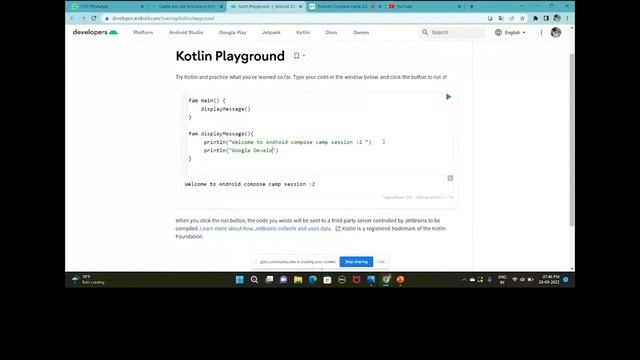The height and width of the screenshot is (360, 640).
Task: Open the Windows Start button
Action: pyautogui.click(x=240, y=280)
